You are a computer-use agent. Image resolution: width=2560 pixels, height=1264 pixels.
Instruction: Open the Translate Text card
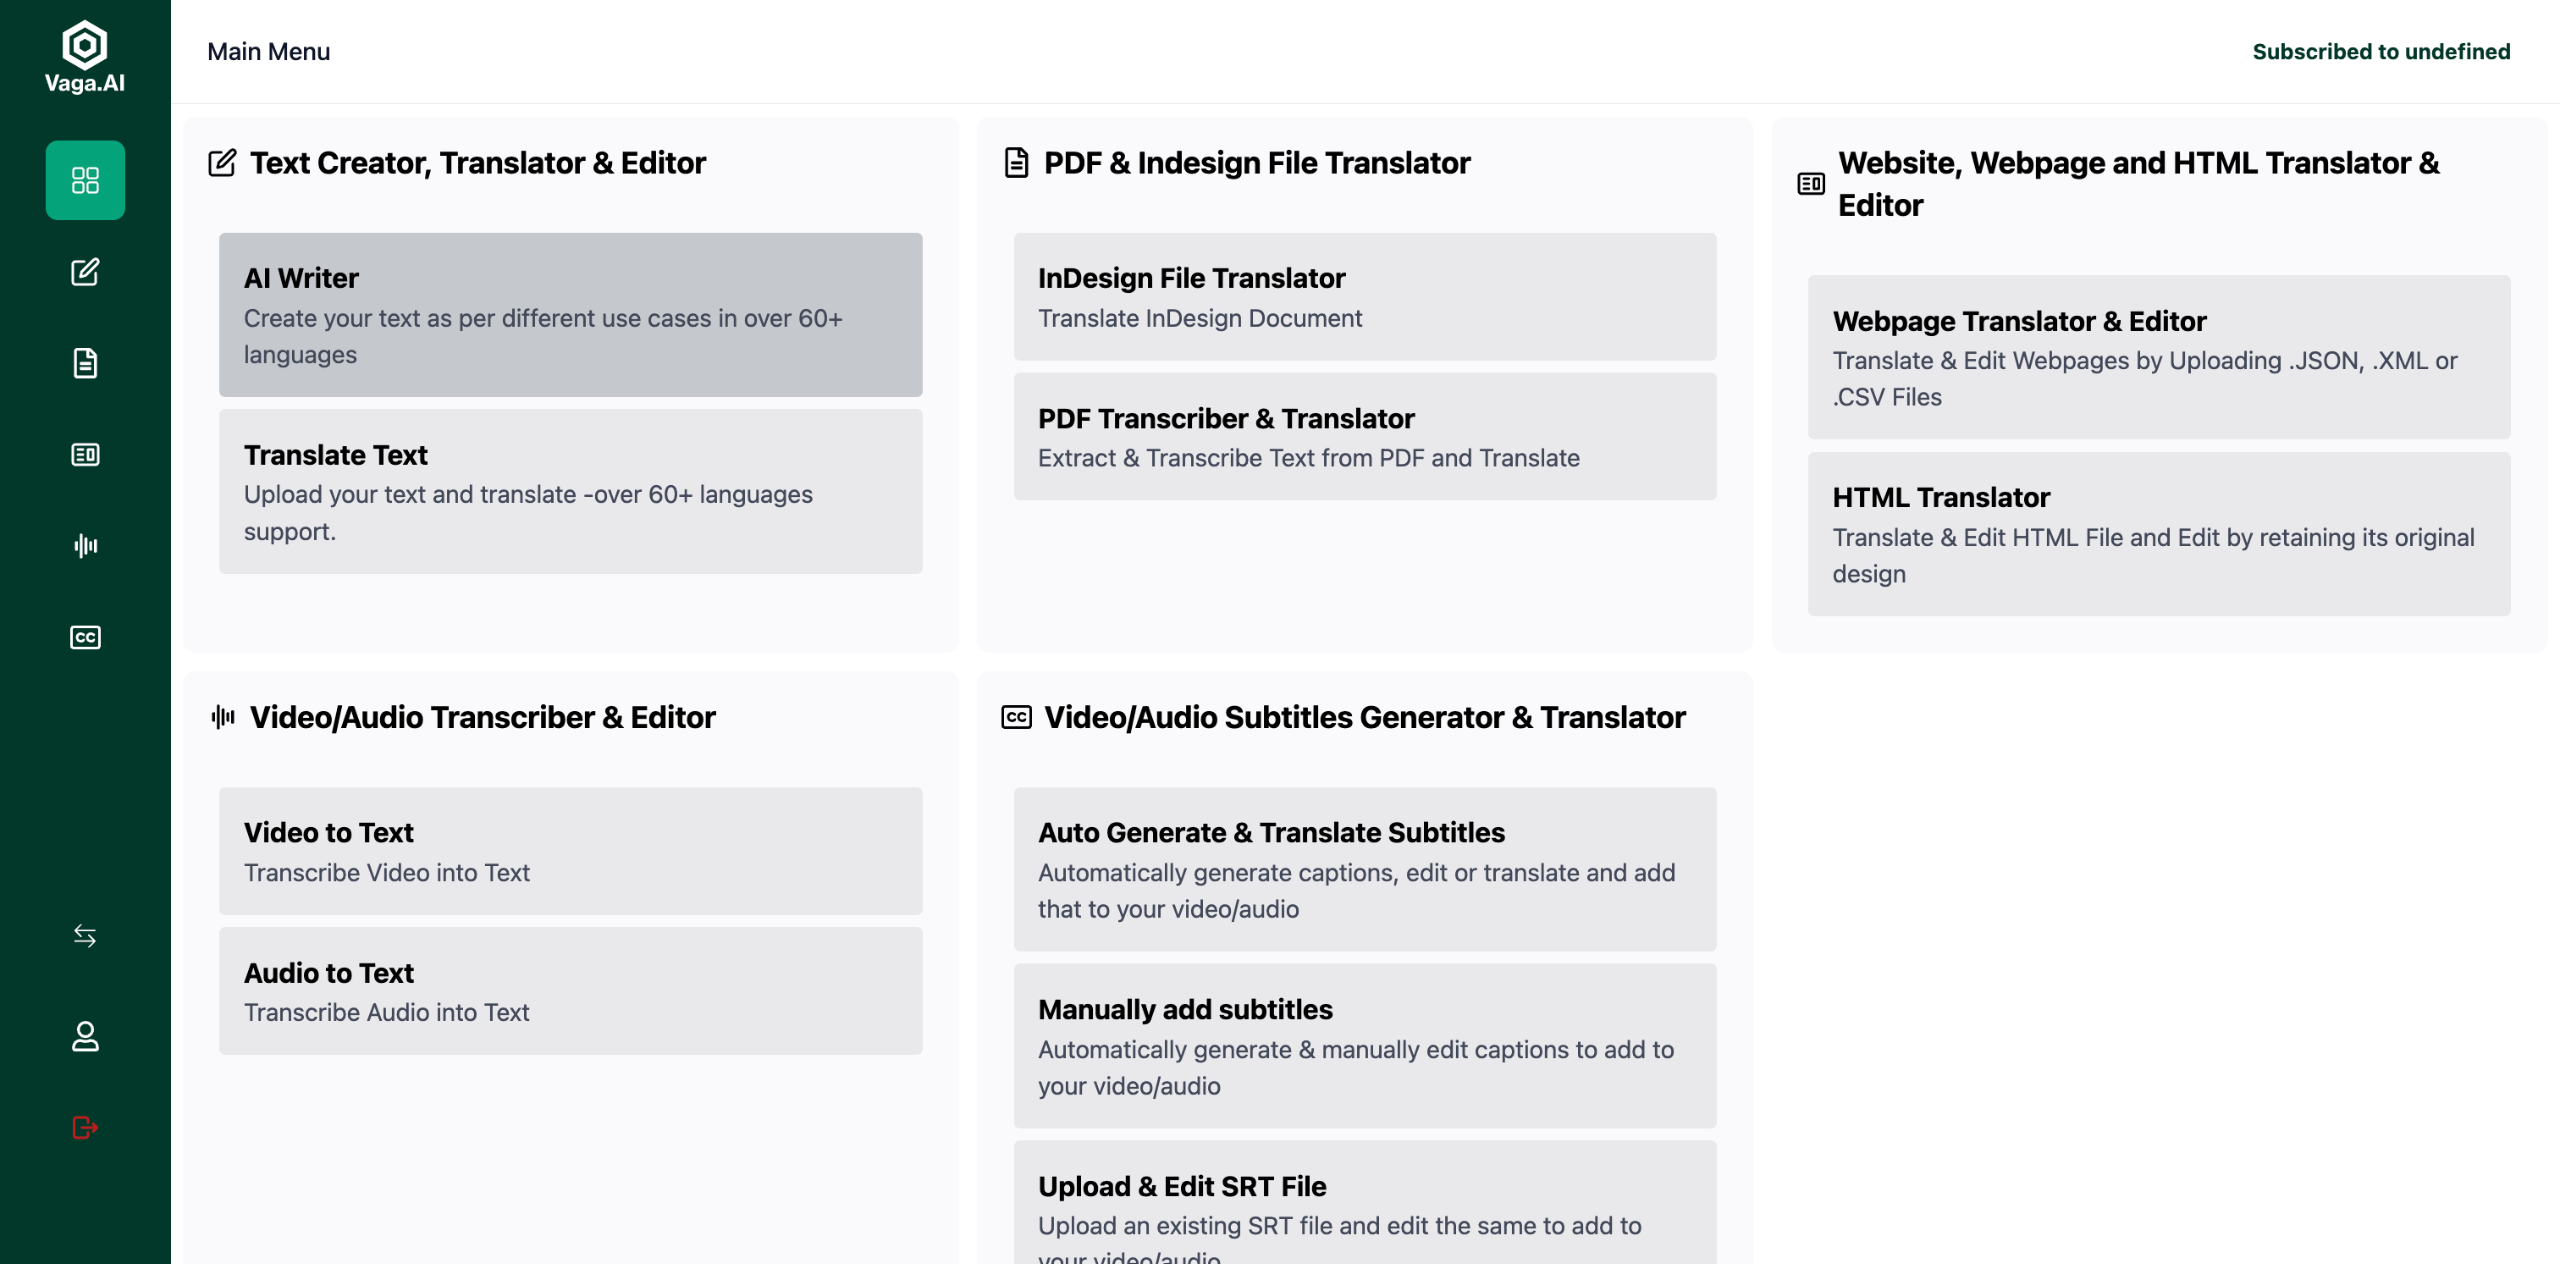[x=570, y=491]
